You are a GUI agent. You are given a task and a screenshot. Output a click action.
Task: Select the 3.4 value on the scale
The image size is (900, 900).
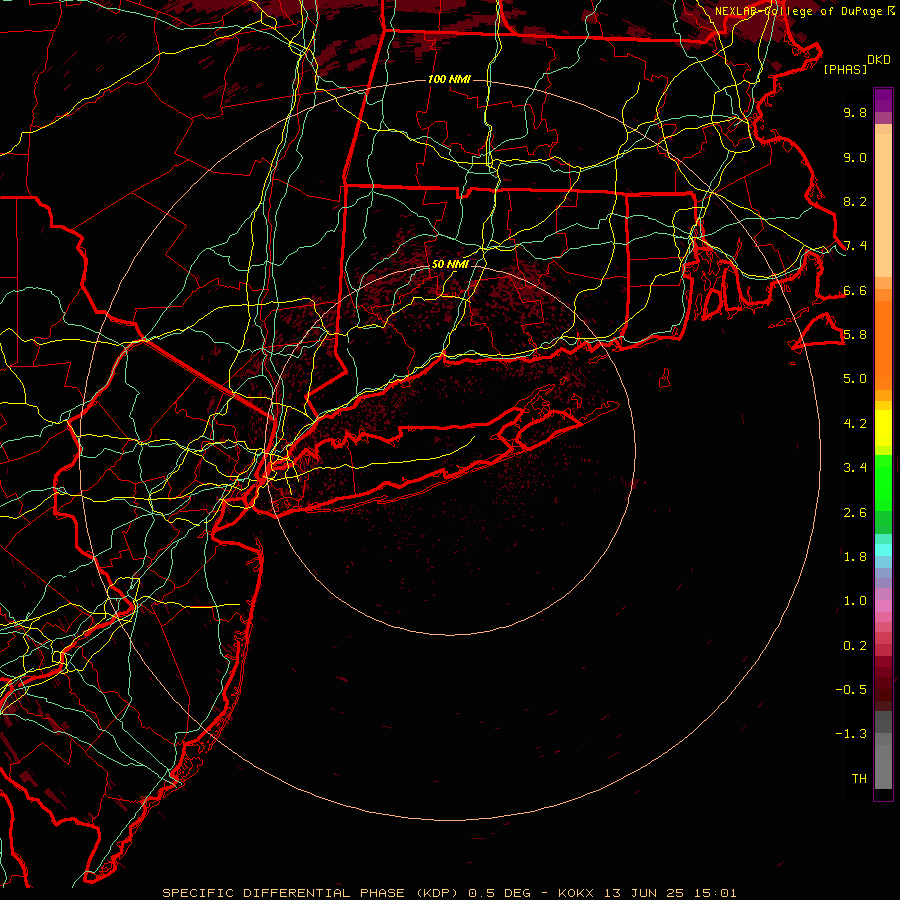point(855,468)
